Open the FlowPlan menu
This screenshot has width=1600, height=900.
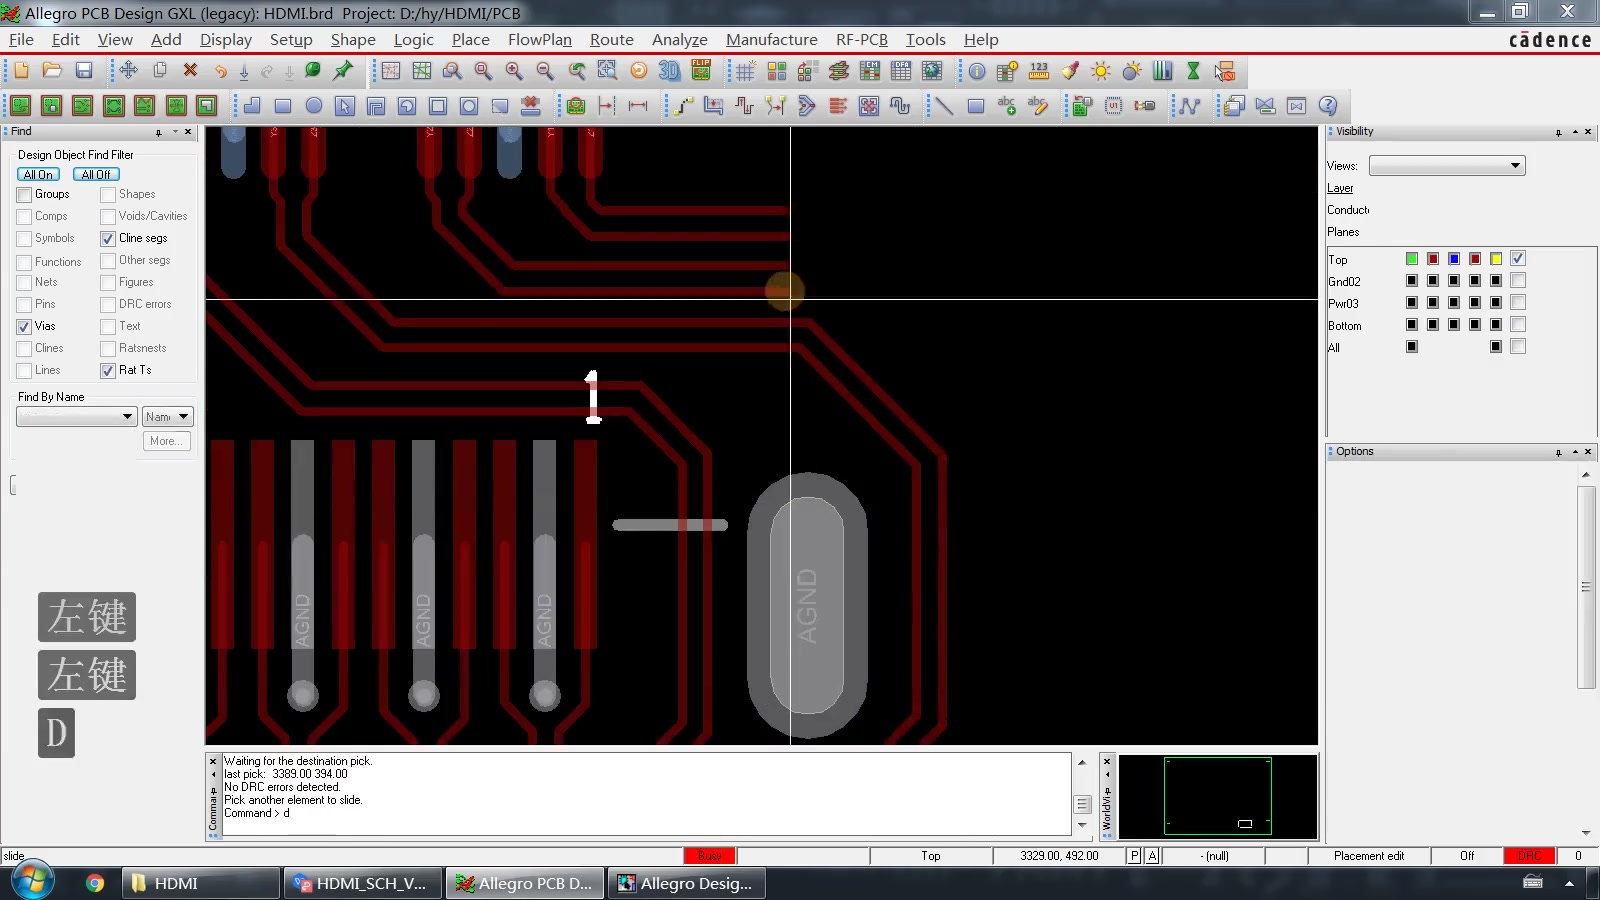click(x=539, y=39)
